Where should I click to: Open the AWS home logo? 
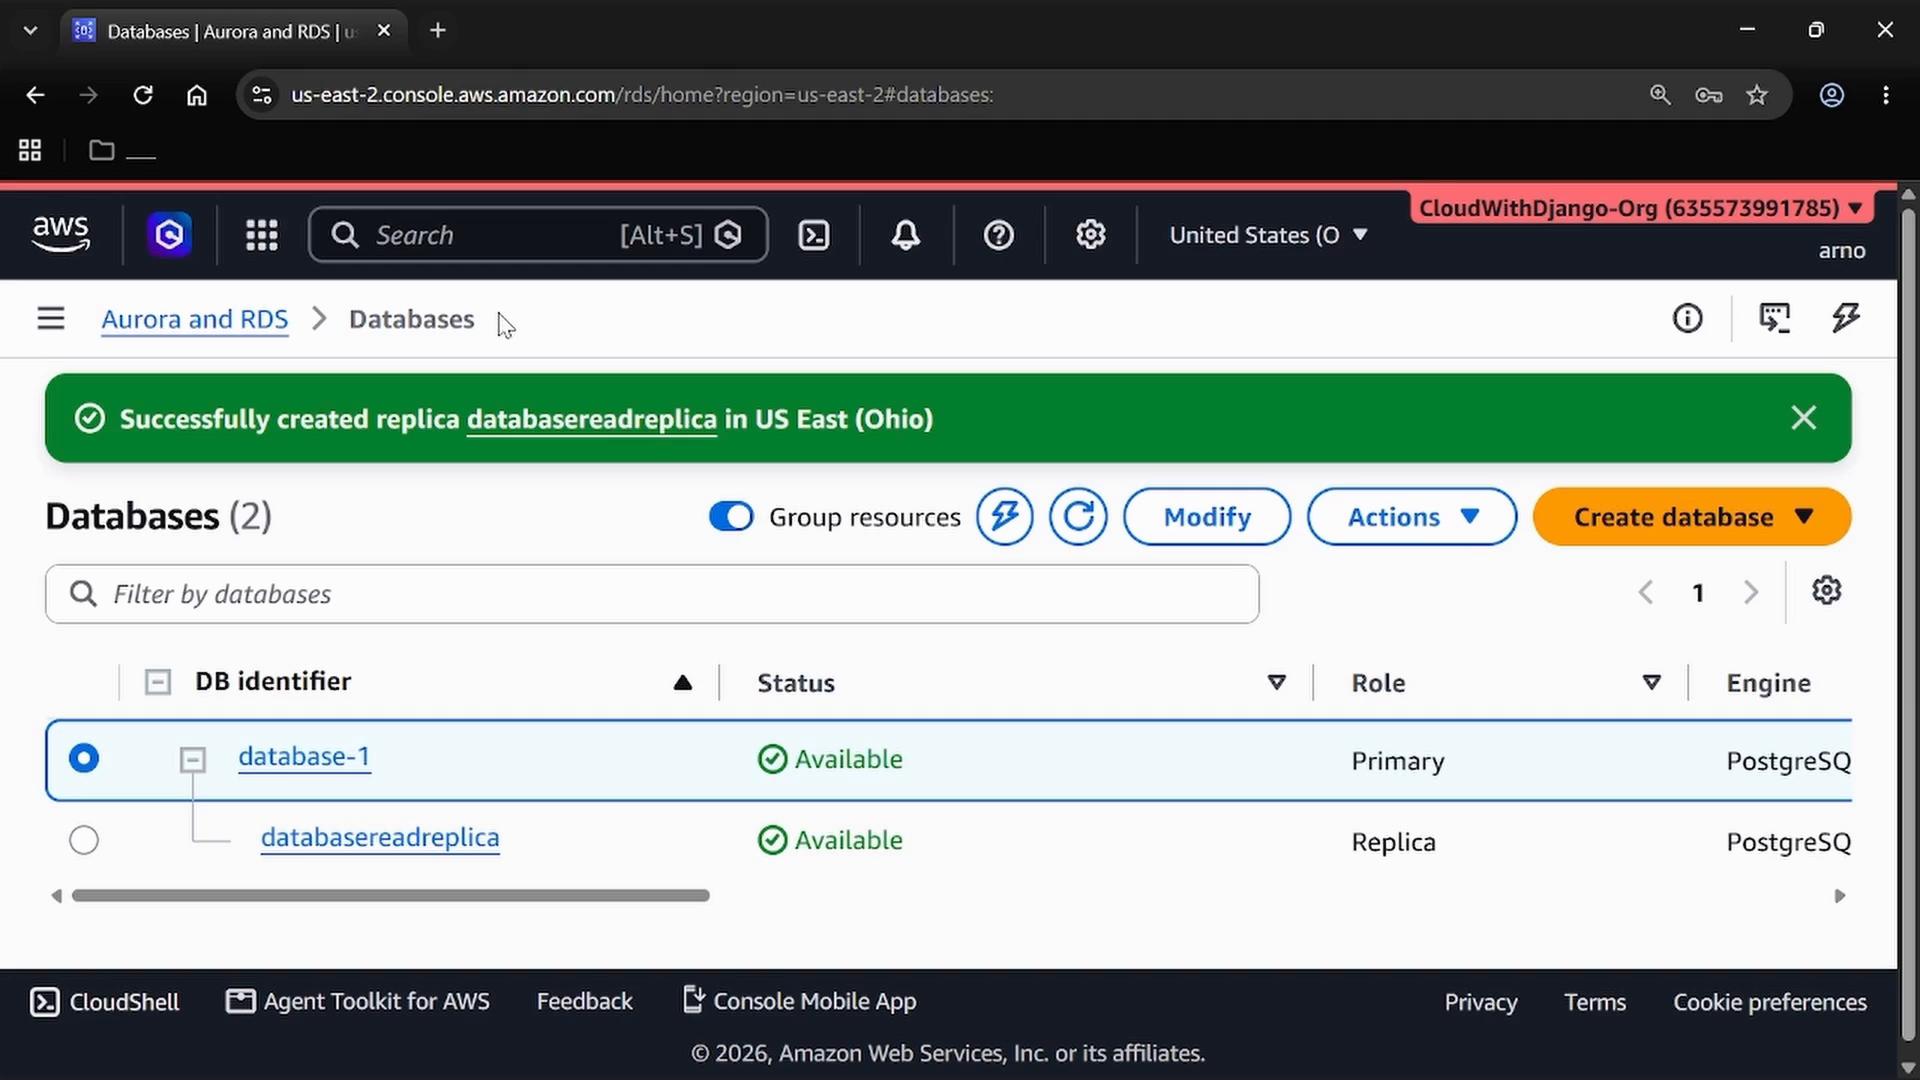pyautogui.click(x=61, y=234)
